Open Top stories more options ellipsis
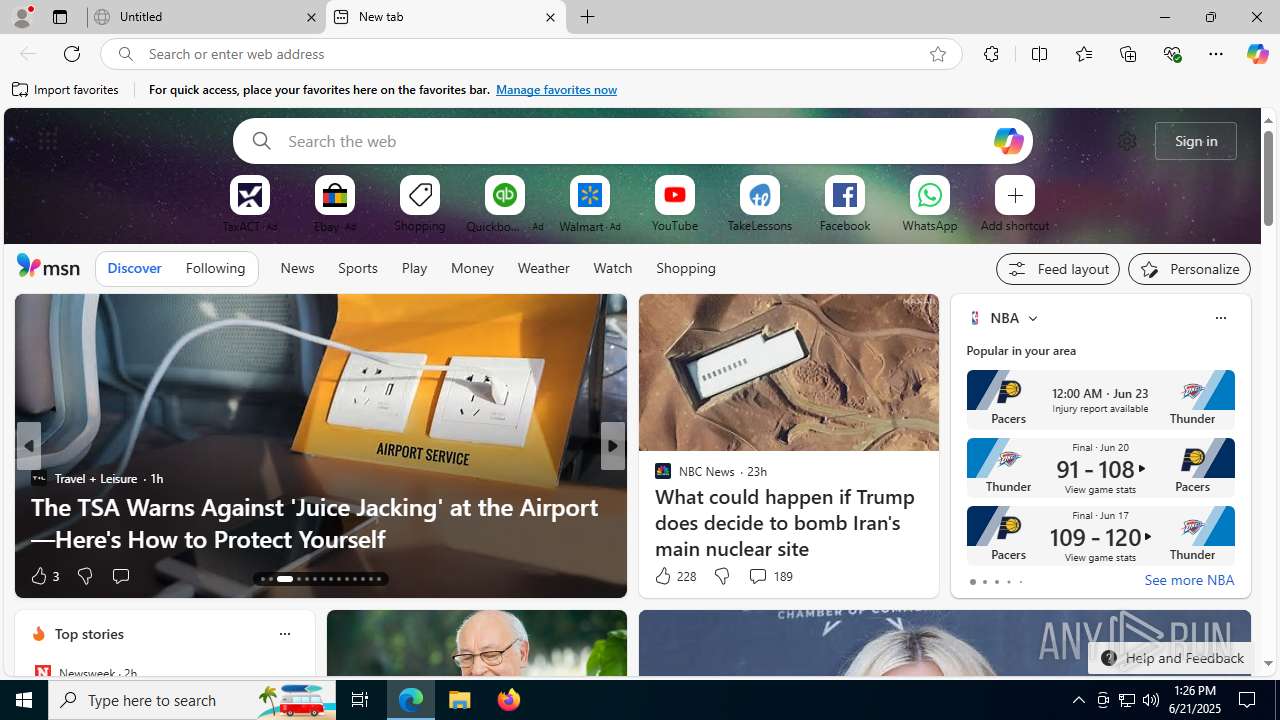Viewport: 1280px width, 720px height. 284,634
